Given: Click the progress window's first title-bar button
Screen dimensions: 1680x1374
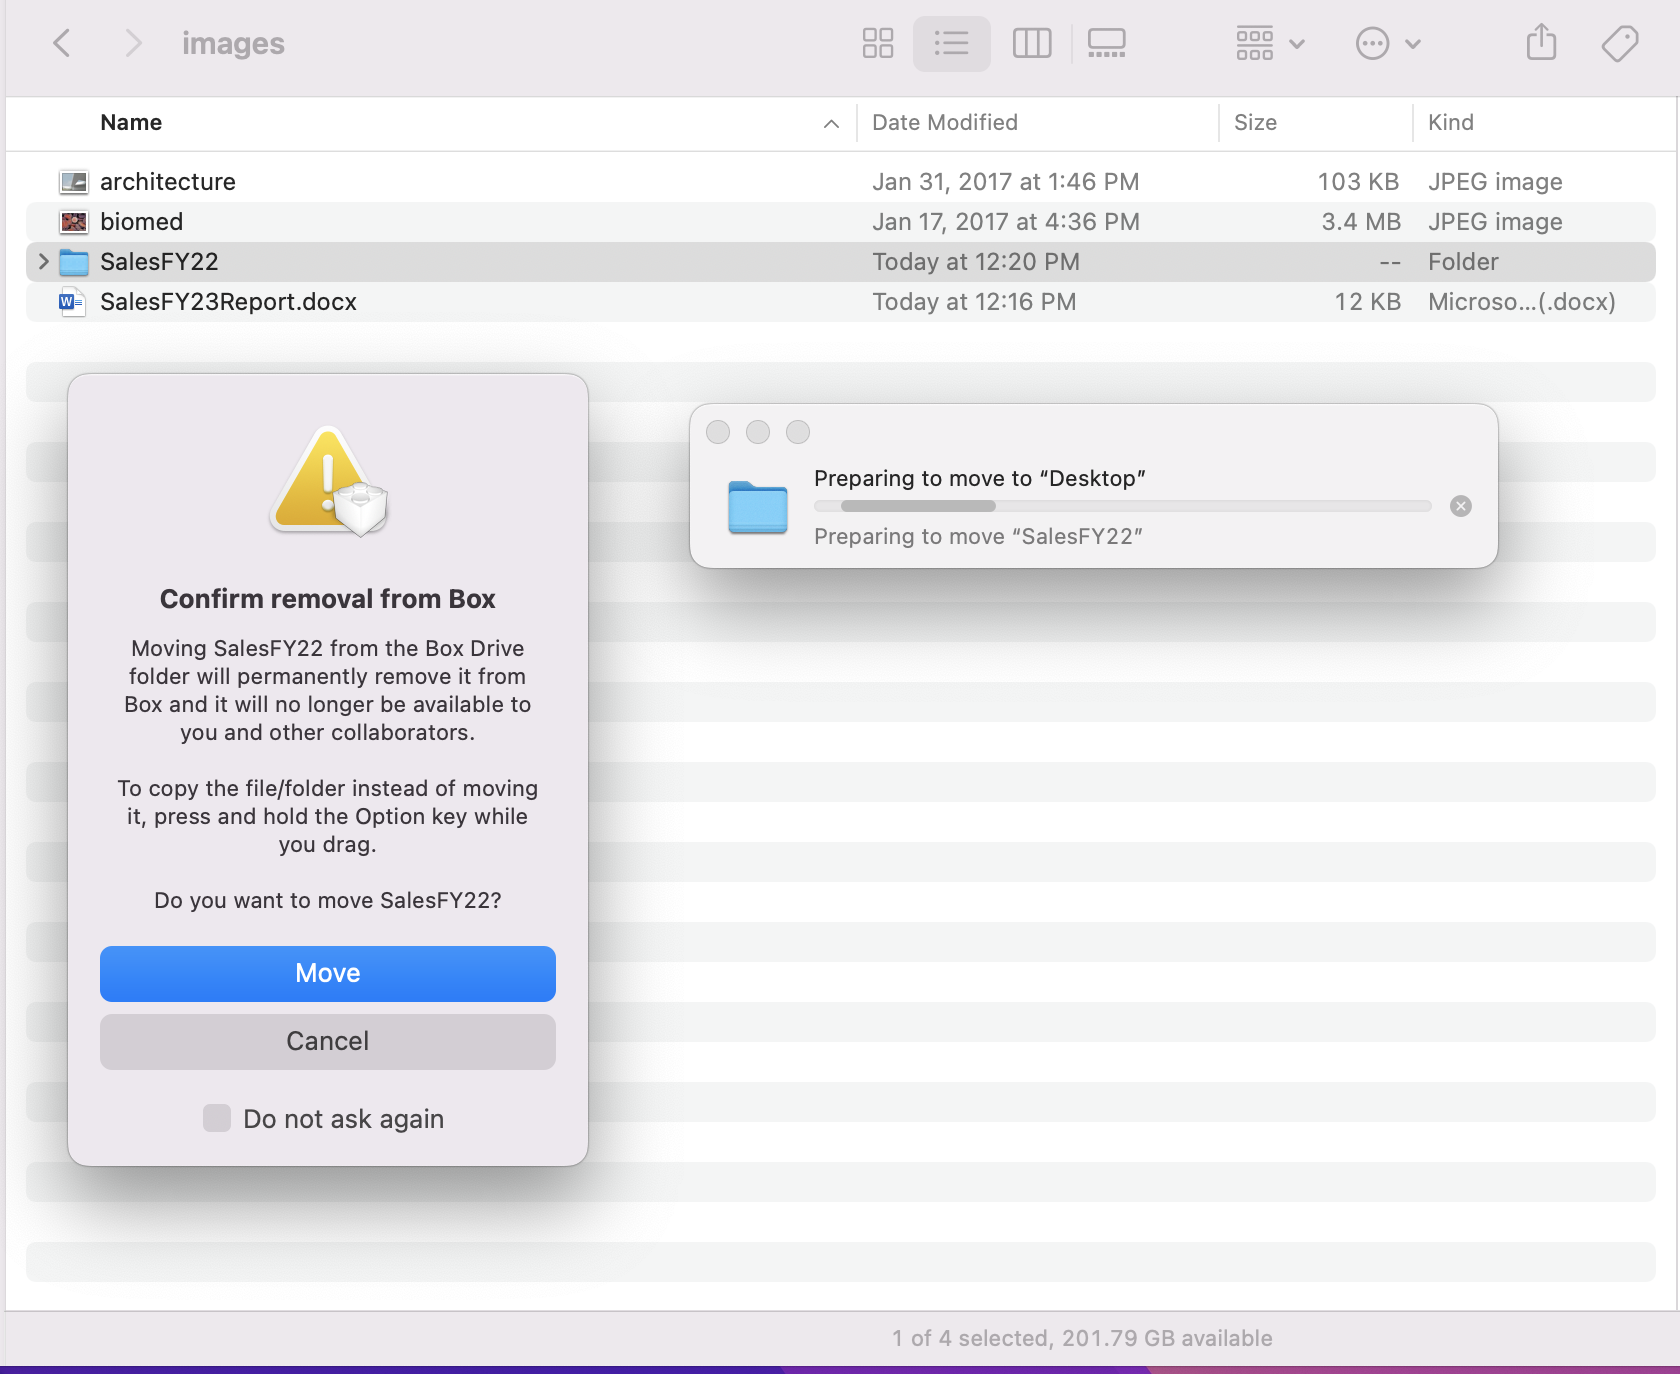Looking at the screenshot, I should coord(718,431).
